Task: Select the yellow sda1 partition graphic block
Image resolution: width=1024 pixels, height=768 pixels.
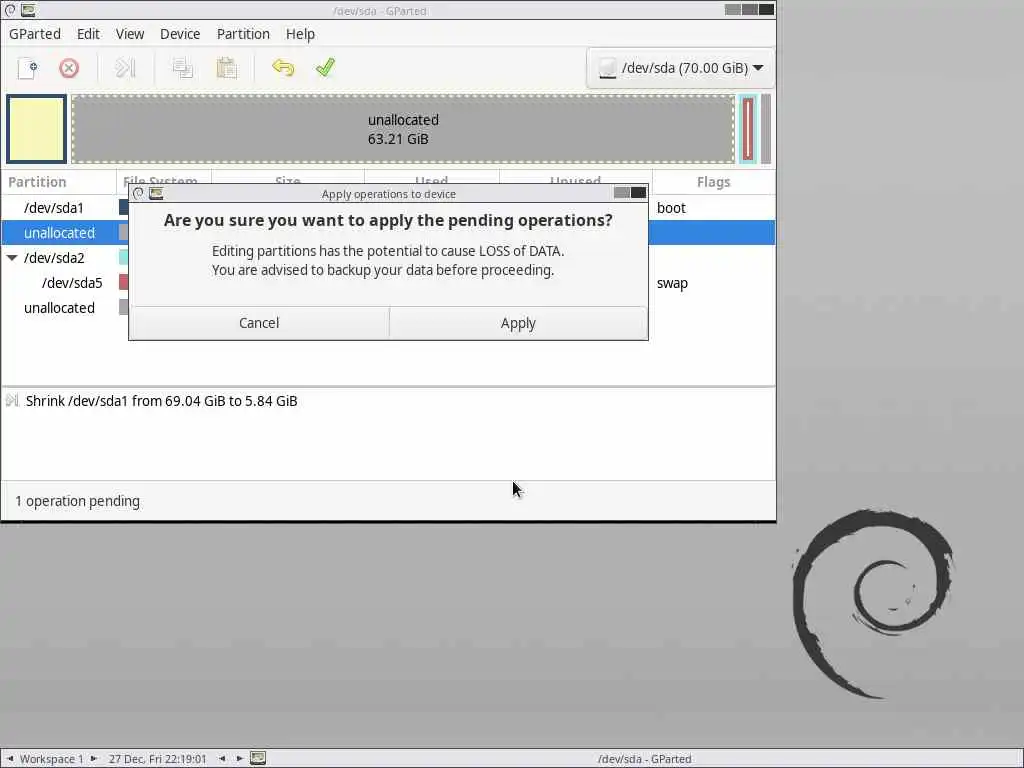Action: (x=37, y=129)
